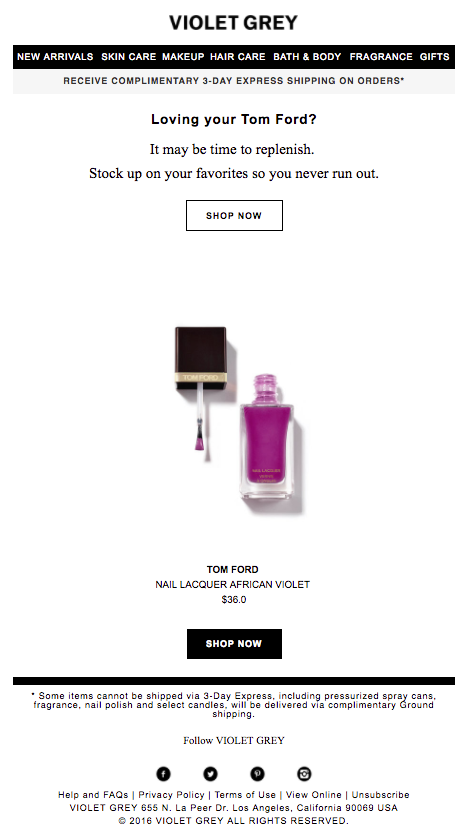Click the white outlined Shop Now button
This screenshot has width=474, height=836.
[234, 215]
